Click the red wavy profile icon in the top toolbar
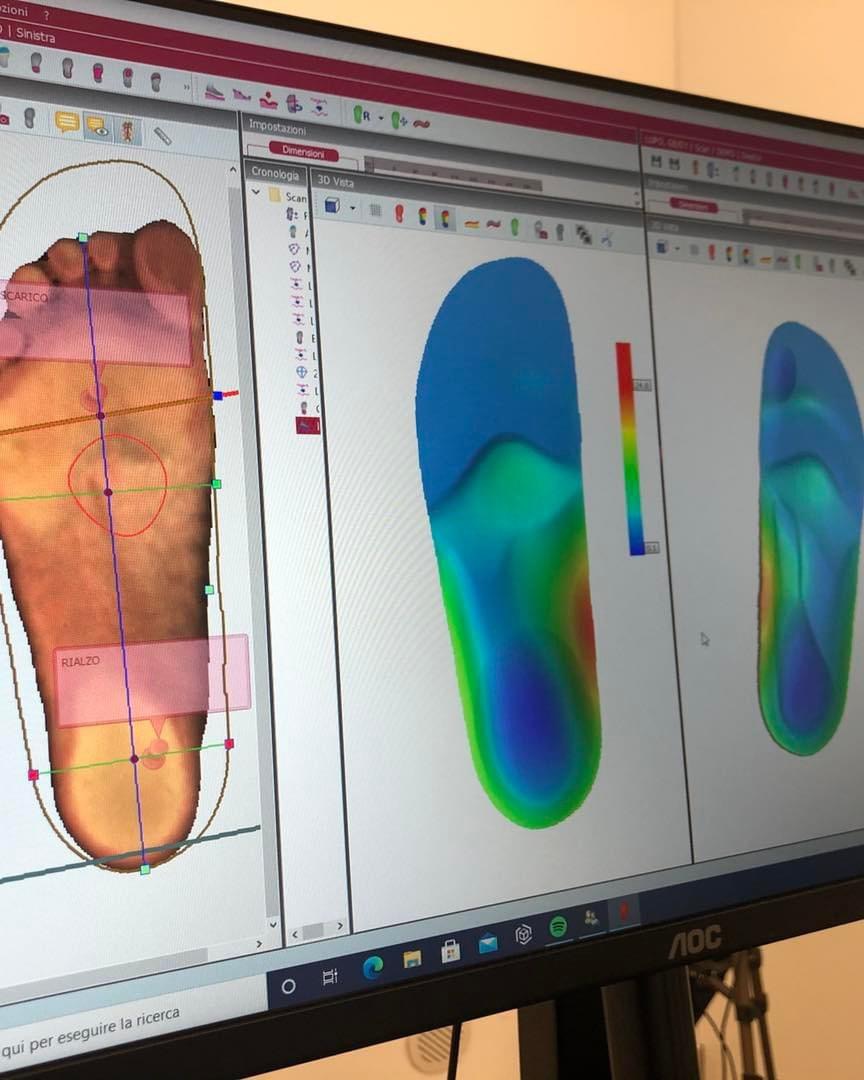Viewport: 864px width, 1080px height. (421, 124)
